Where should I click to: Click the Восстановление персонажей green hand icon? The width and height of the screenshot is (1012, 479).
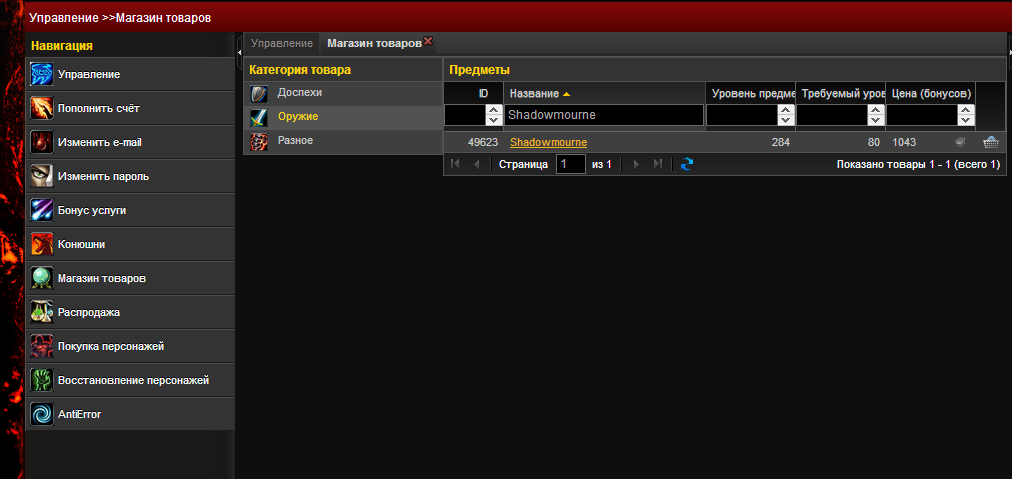41,380
